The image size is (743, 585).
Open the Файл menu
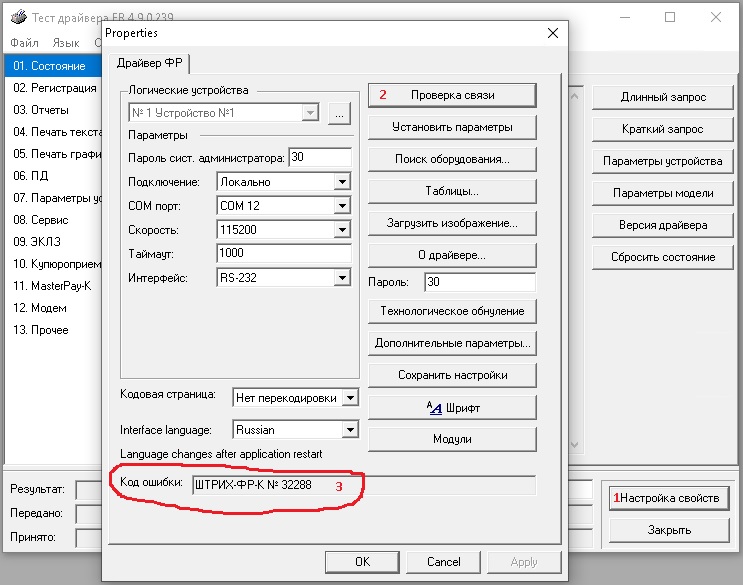[25, 43]
